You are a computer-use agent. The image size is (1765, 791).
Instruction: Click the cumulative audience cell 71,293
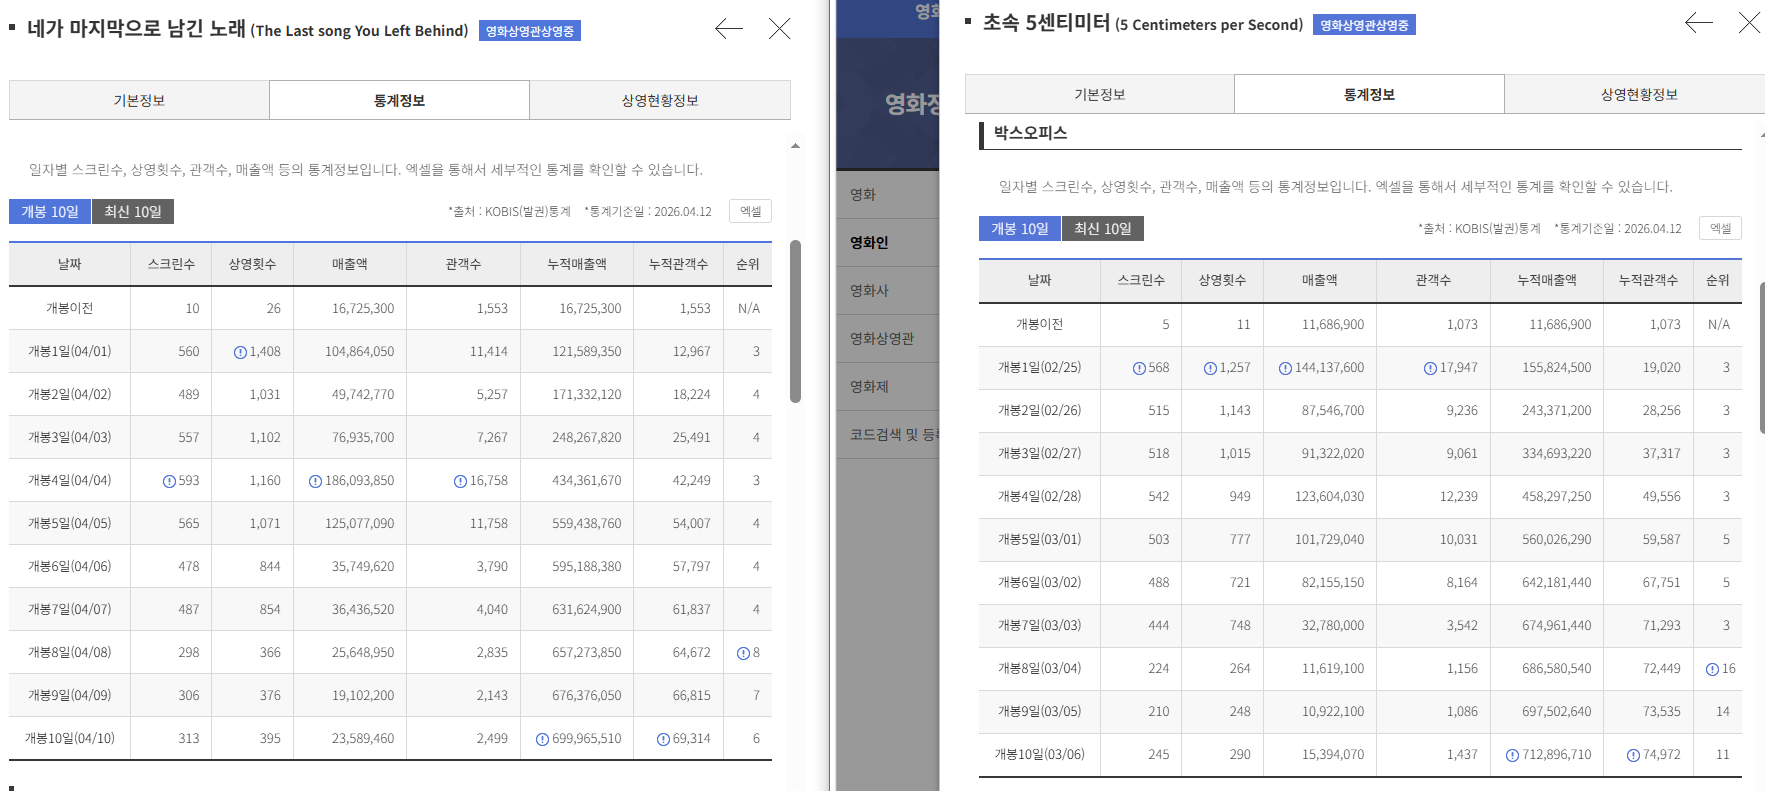click(1661, 626)
